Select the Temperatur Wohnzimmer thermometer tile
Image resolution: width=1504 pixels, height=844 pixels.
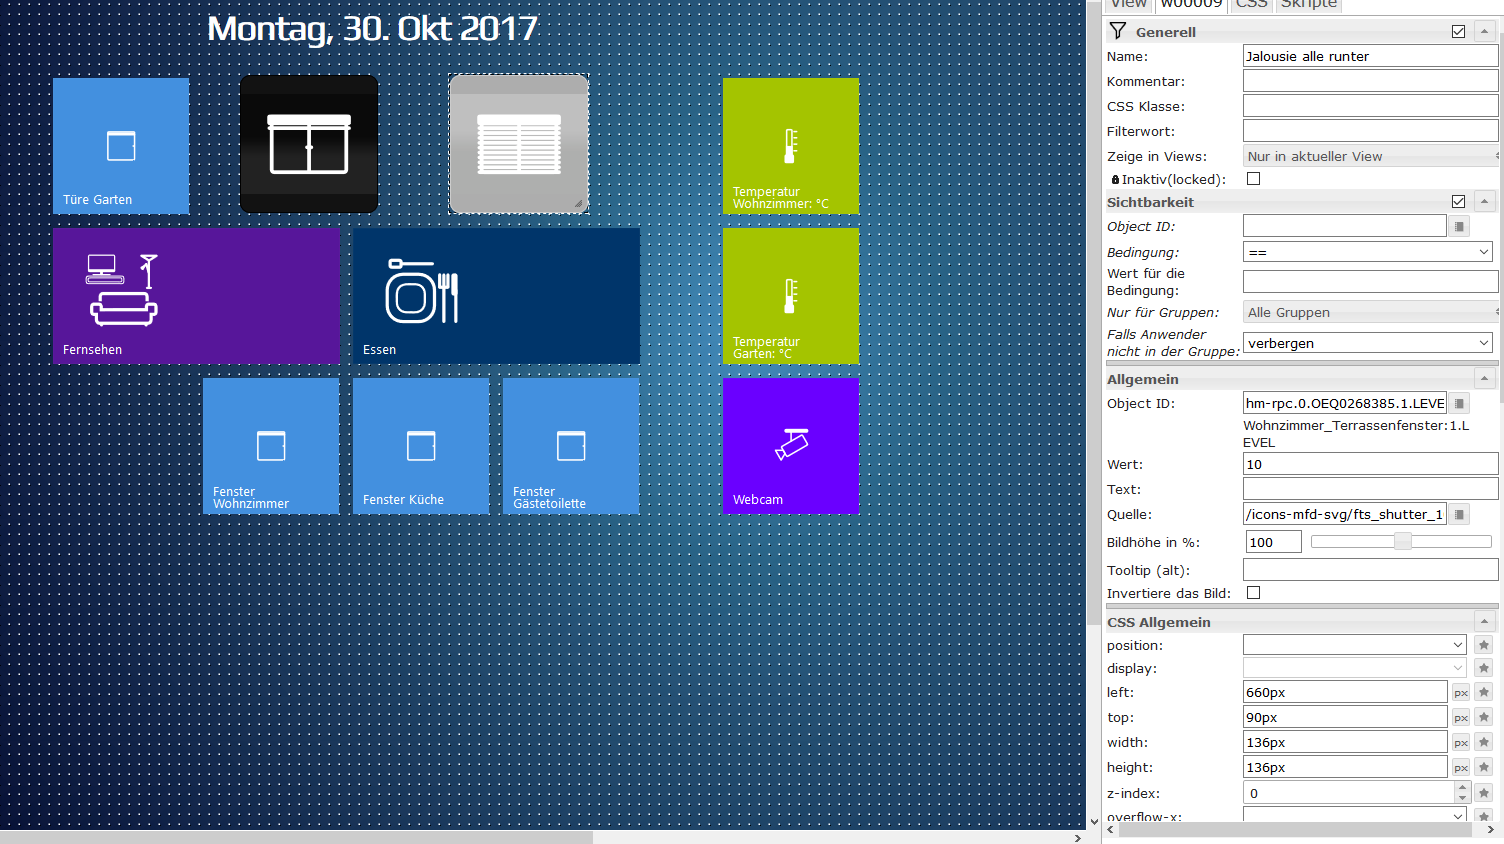(x=790, y=146)
